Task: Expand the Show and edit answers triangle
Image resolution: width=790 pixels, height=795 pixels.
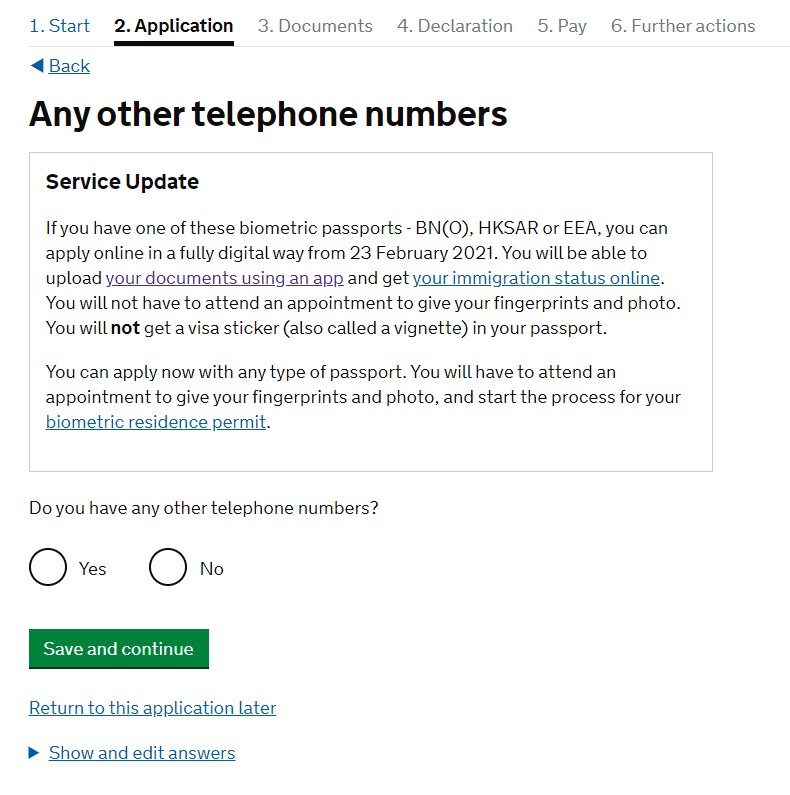Action: tap(35, 753)
